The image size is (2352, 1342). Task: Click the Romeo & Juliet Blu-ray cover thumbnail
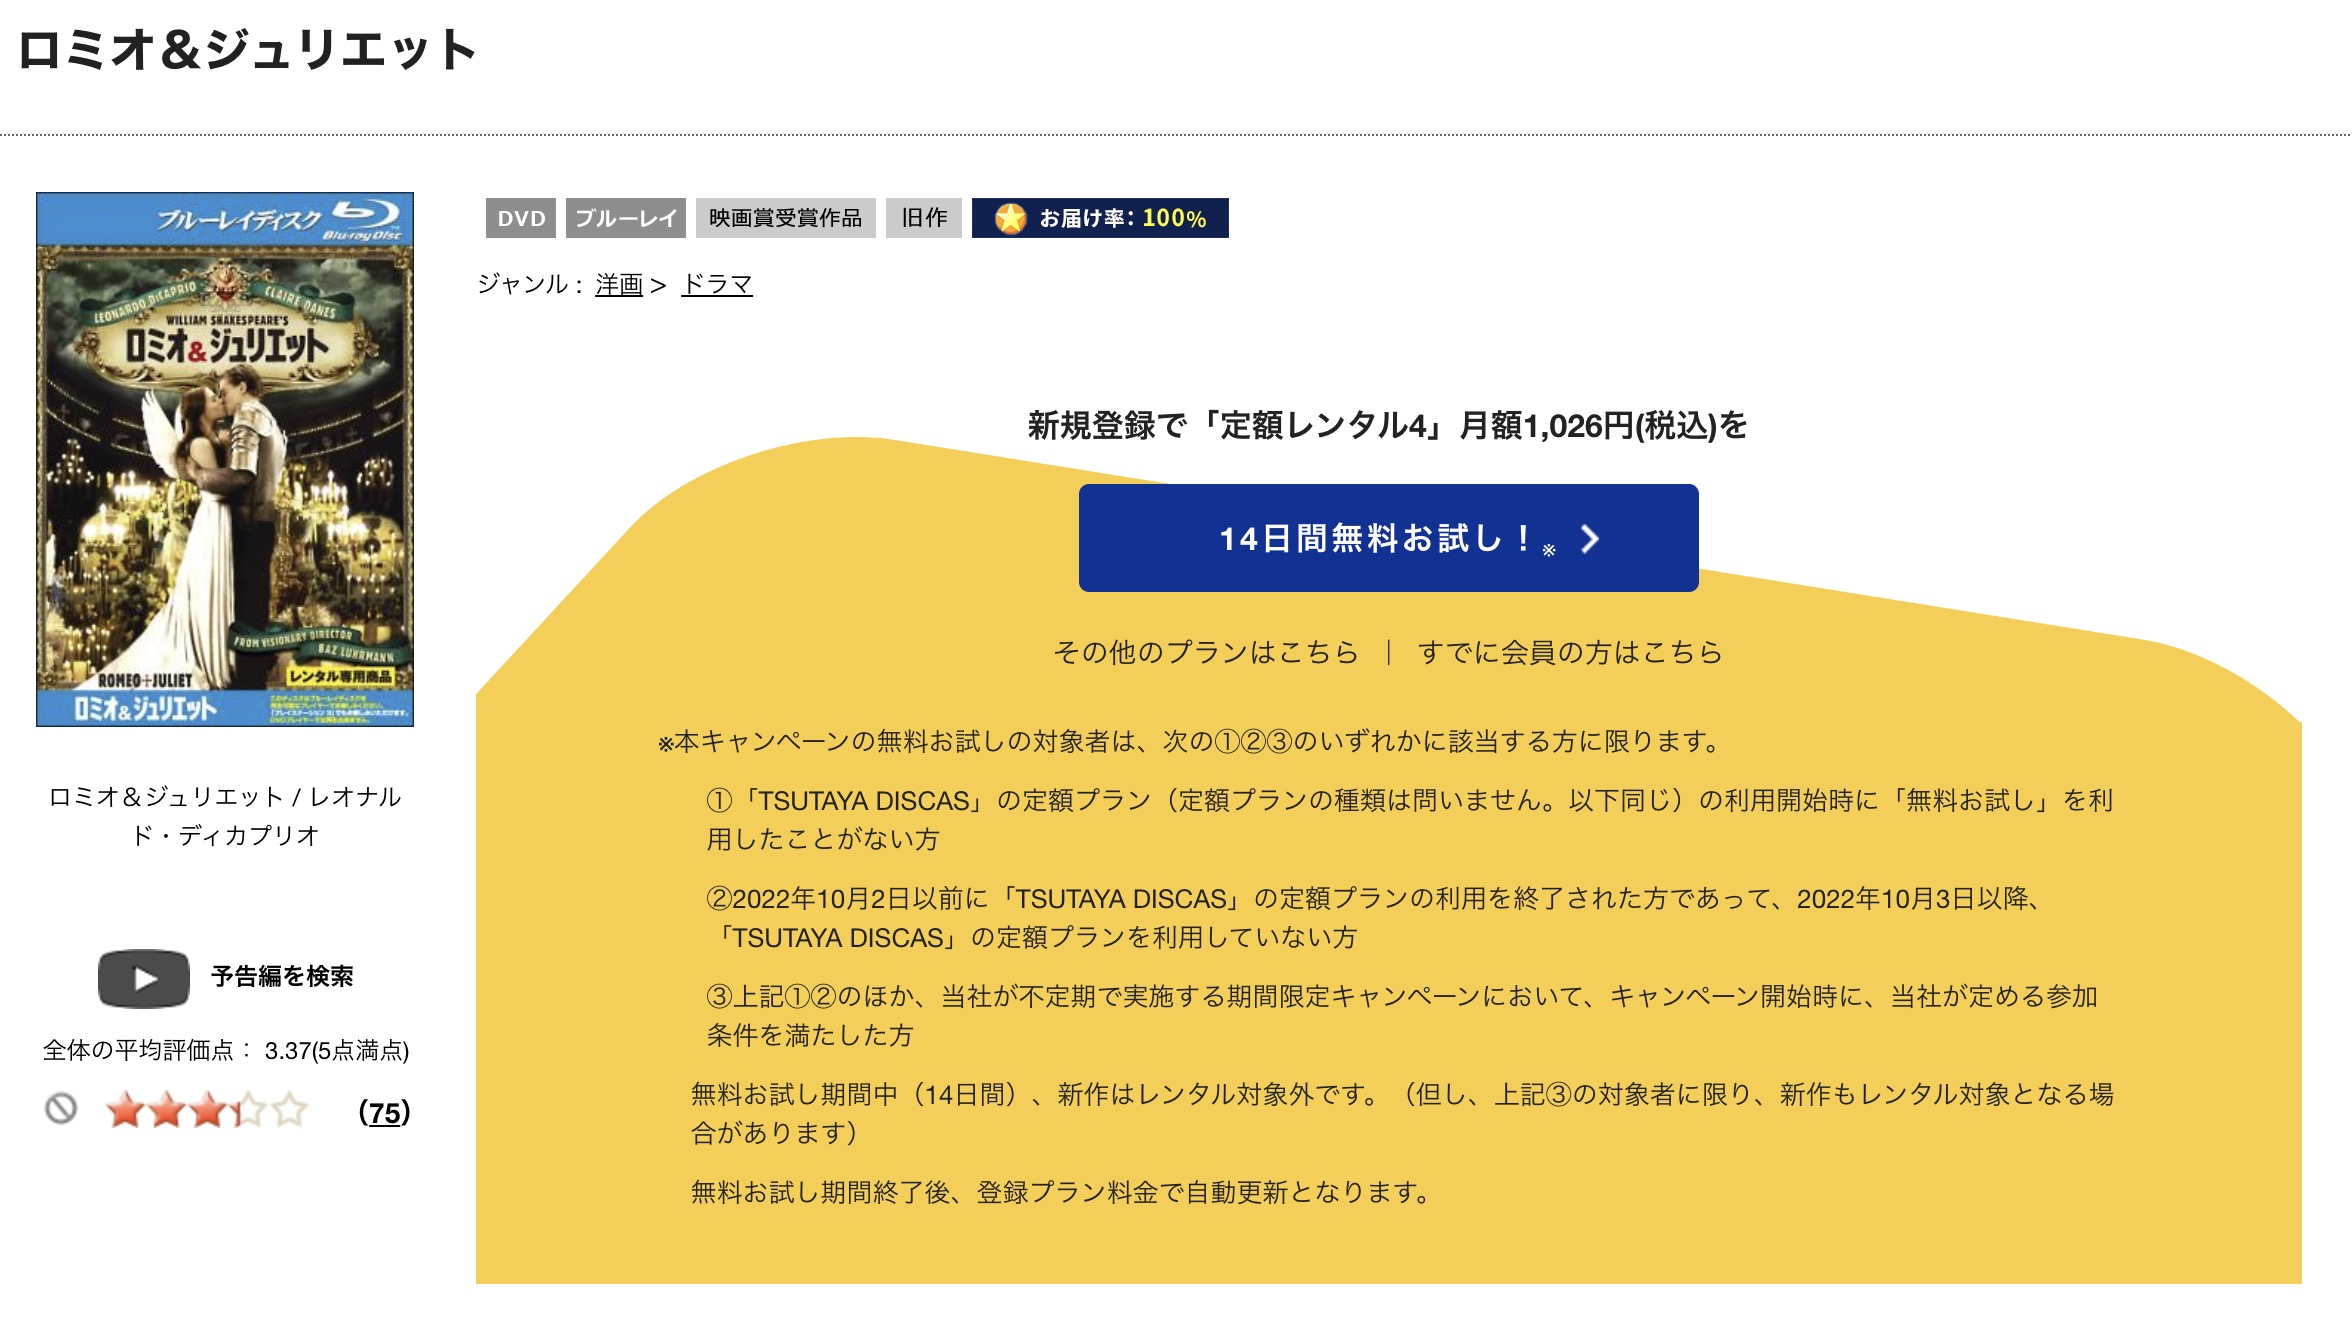click(x=225, y=459)
